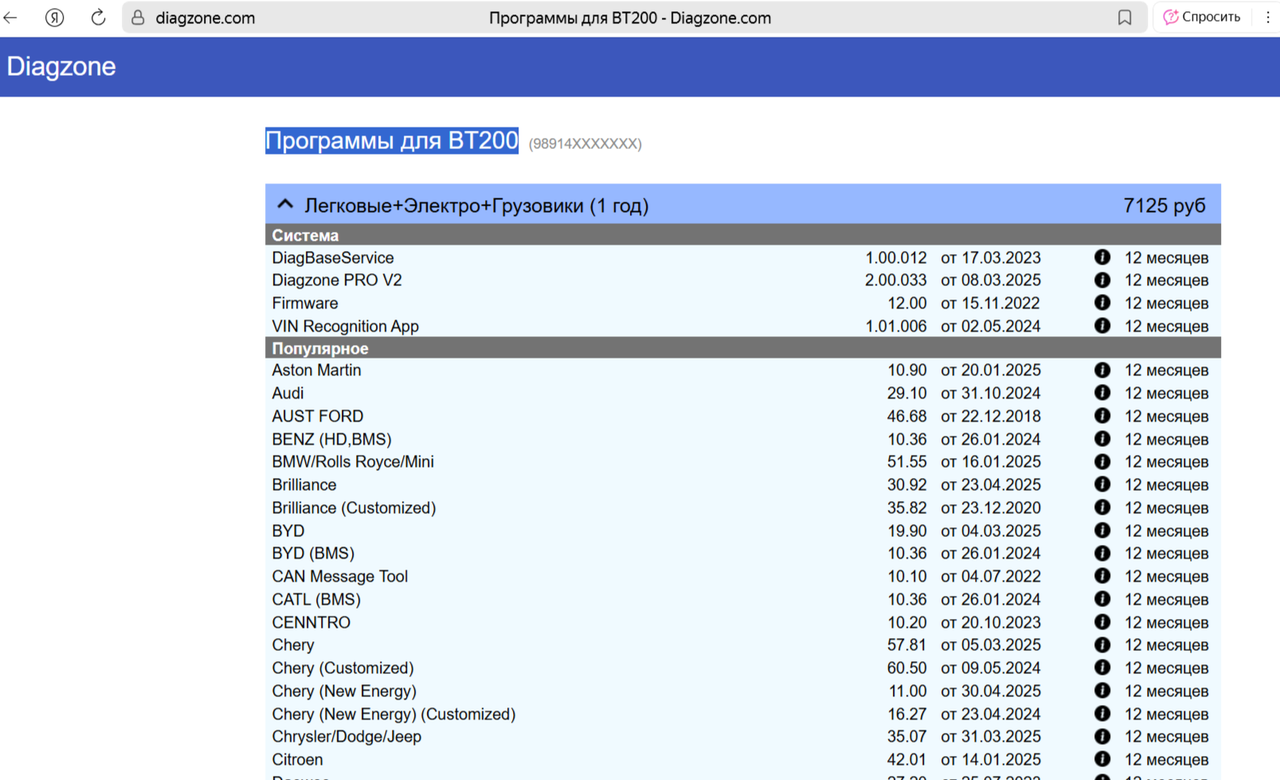Select the BMW/Rolls Royce/Mini entry
The height and width of the screenshot is (780, 1280).
tap(353, 462)
